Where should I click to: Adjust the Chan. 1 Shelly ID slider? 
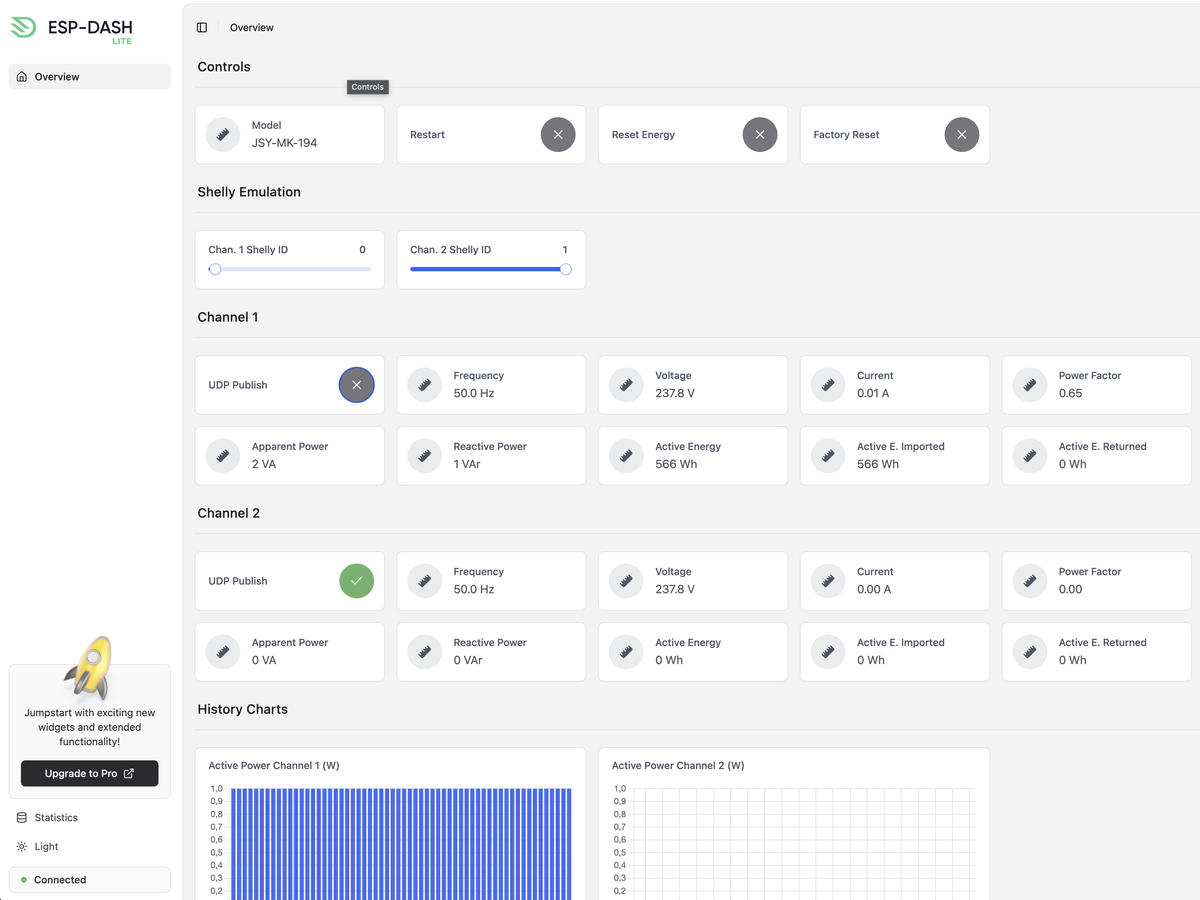point(290,269)
